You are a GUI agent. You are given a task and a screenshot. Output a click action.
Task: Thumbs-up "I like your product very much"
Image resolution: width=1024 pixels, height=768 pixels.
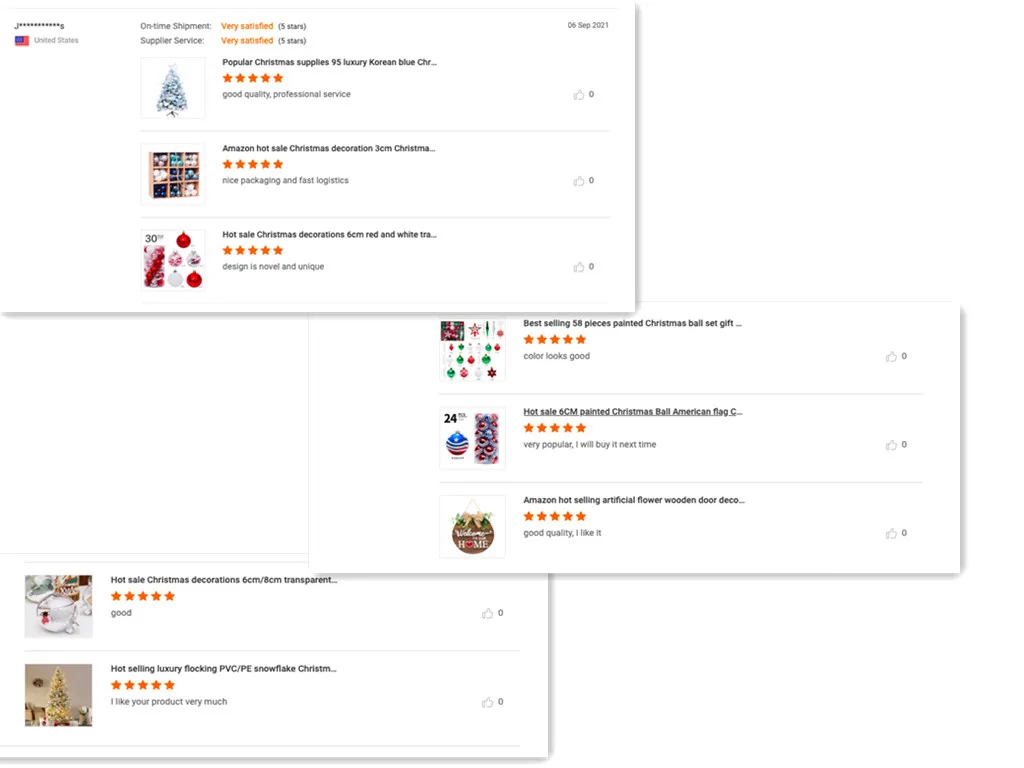point(488,702)
